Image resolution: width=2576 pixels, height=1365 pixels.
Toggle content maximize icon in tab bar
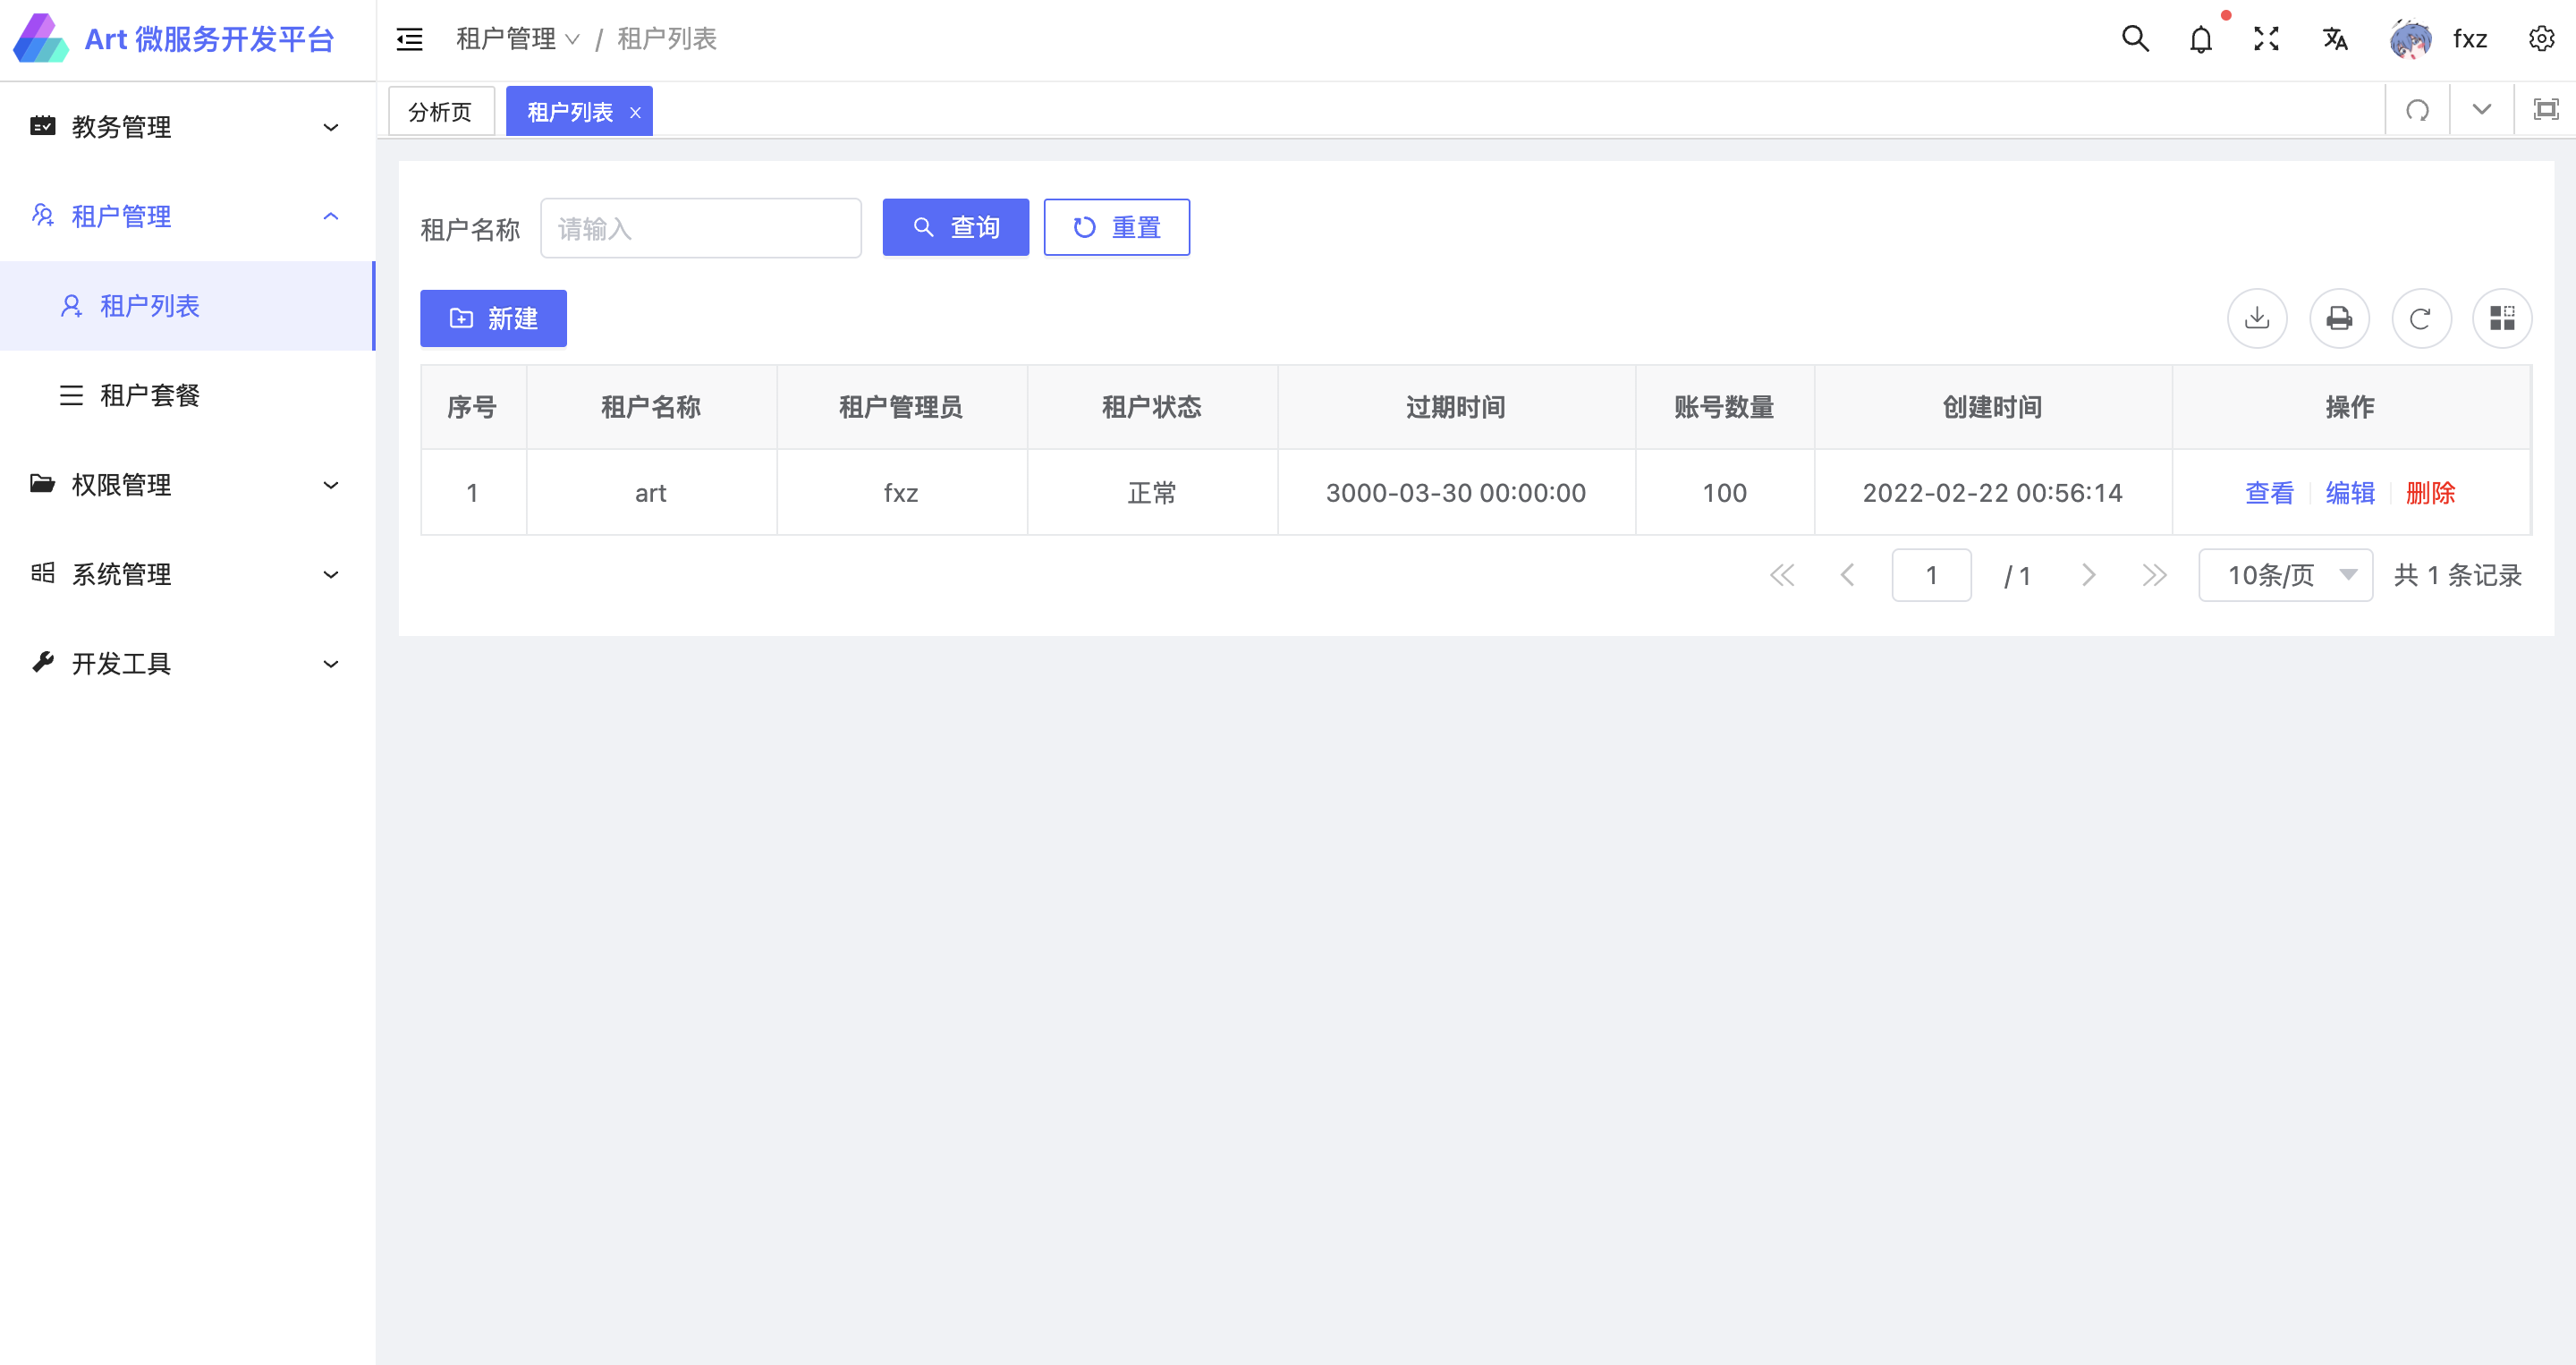2545,110
